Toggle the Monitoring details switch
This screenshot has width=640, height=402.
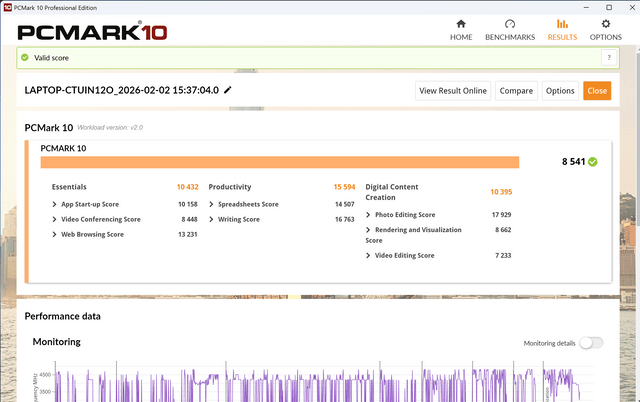tap(591, 343)
